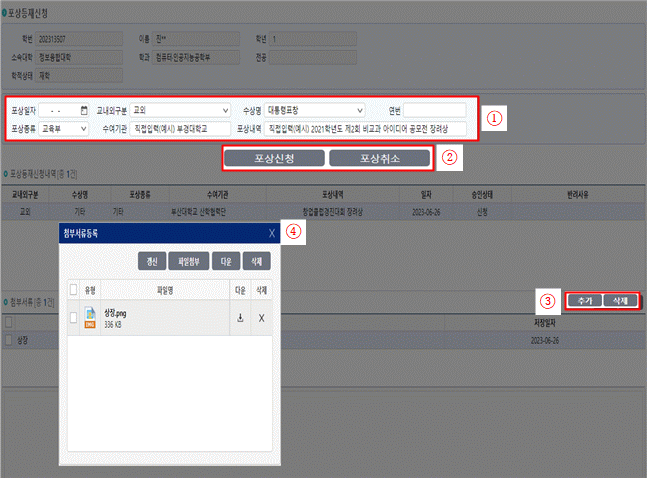This screenshot has width=648, height=479.
Task: Click the 추가 button for attachments
Action: click(584, 300)
